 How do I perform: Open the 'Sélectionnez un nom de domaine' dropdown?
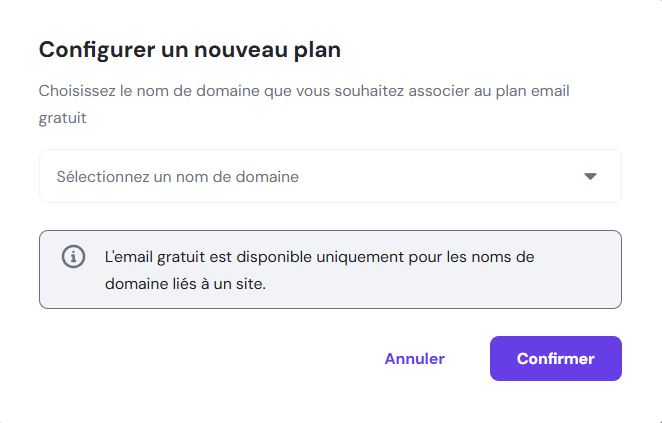coord(330,177)
